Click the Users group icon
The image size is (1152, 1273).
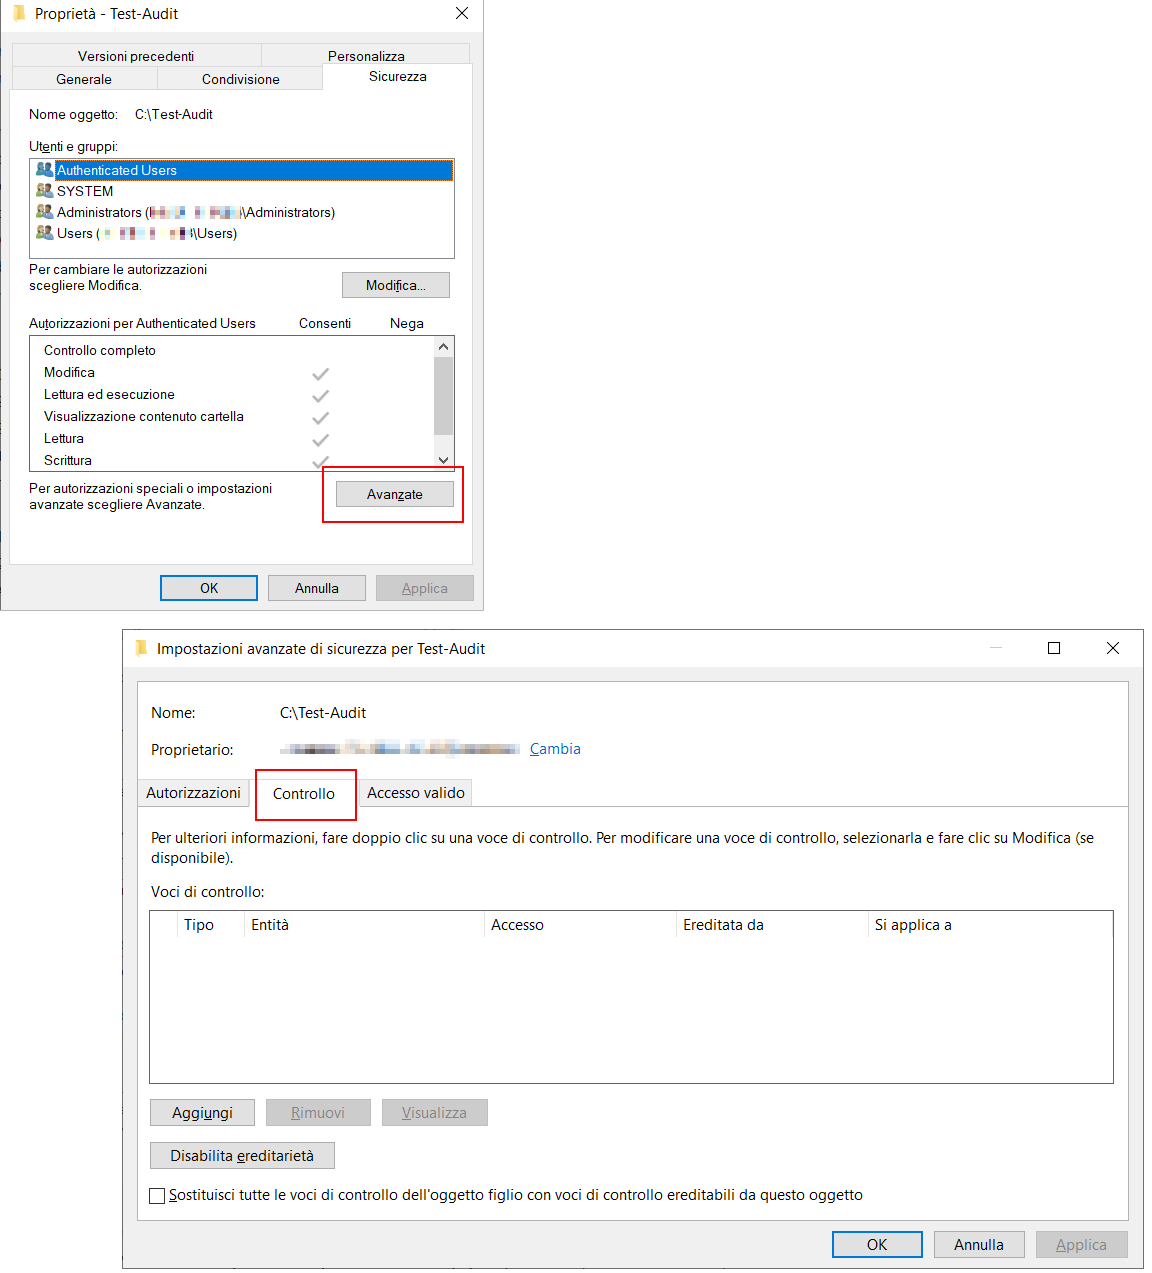[x=44, y=233]
